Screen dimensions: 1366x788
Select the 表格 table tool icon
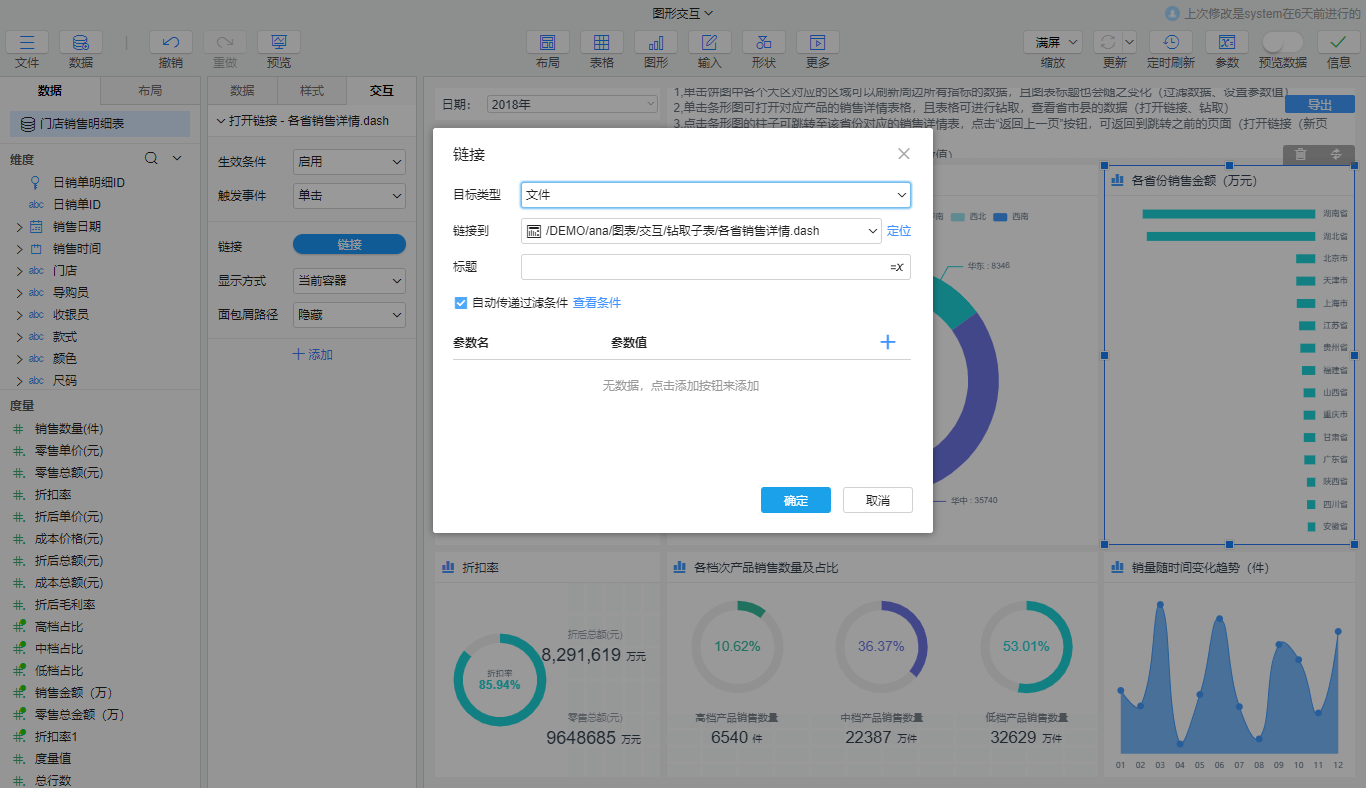coord(602,43)
